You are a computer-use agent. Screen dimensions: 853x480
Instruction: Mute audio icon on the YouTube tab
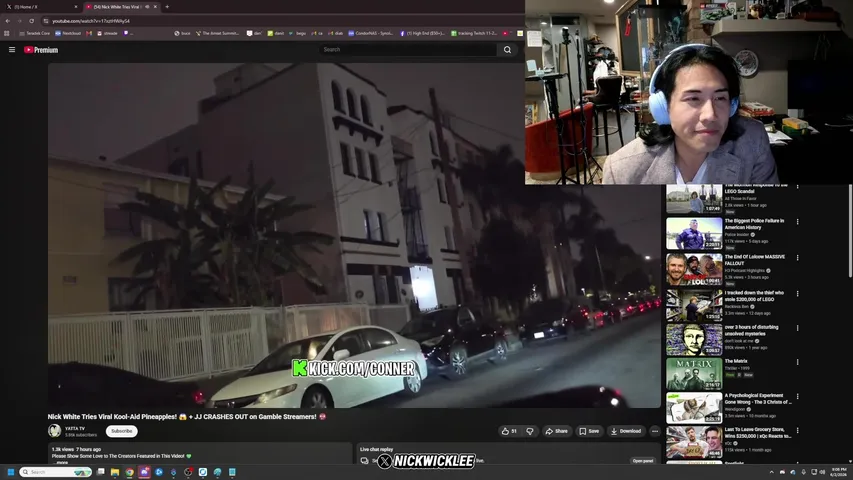pyautogui.click(x=147, y=7)
